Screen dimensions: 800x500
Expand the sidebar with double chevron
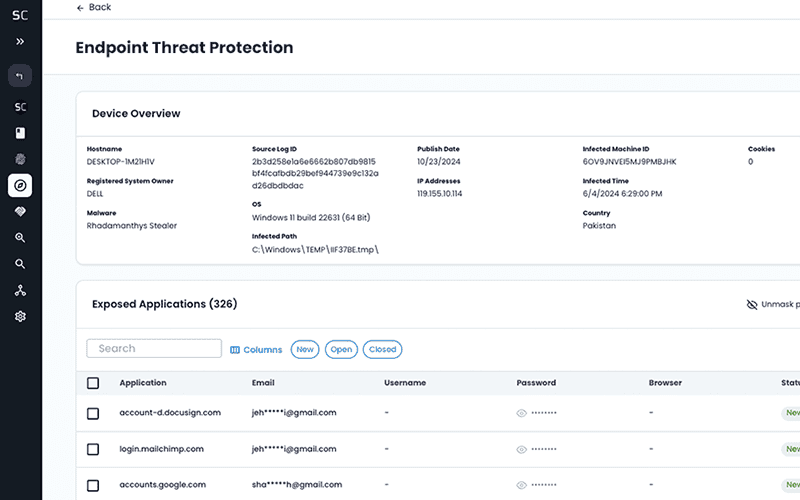tap(20, 41)
